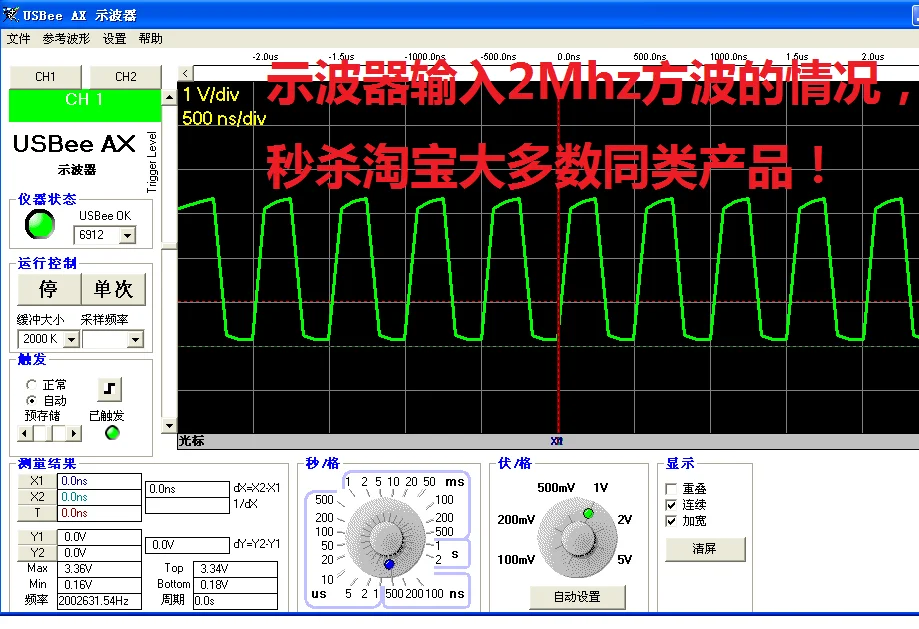The image size is (919, 629).
Task: Click the left arrow above the waveform
Action: tap(185, 73)
